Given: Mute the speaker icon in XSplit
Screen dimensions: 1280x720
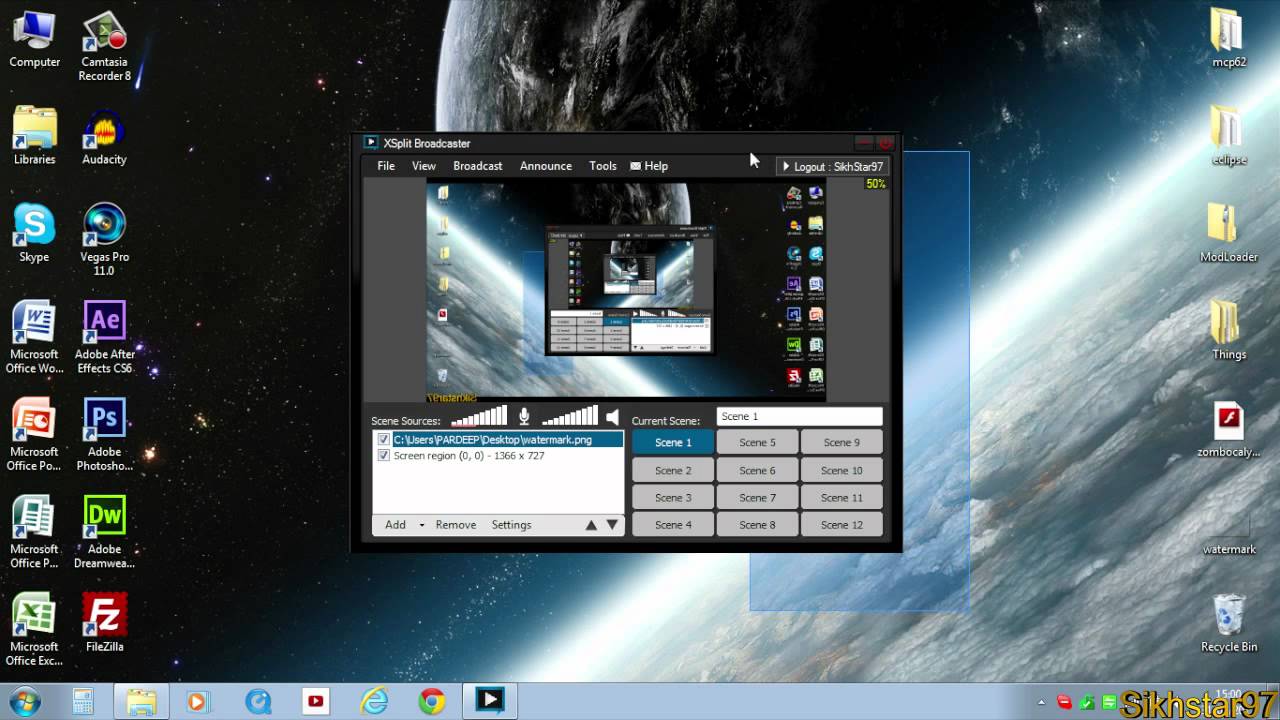Looking at the screenshot, I should 612,417.
